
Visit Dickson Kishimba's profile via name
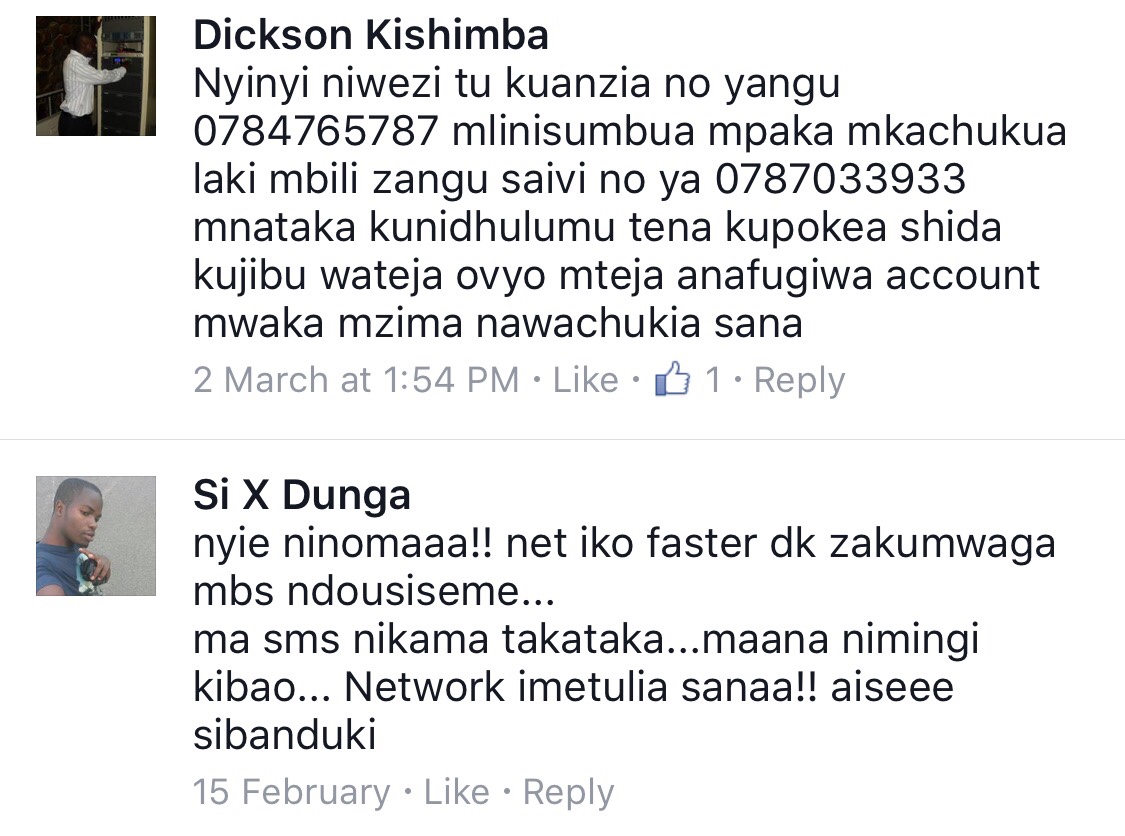click(371, 35)
